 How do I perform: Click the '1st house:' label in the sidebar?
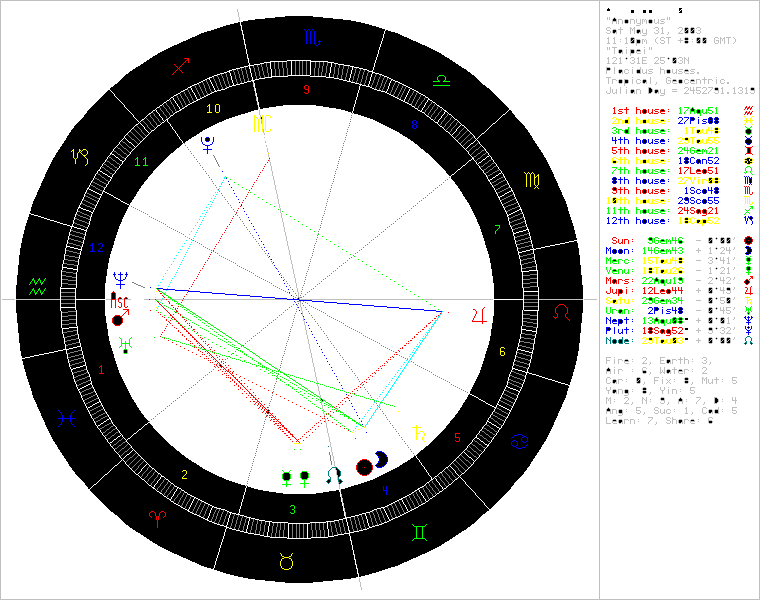coord(640,111)
